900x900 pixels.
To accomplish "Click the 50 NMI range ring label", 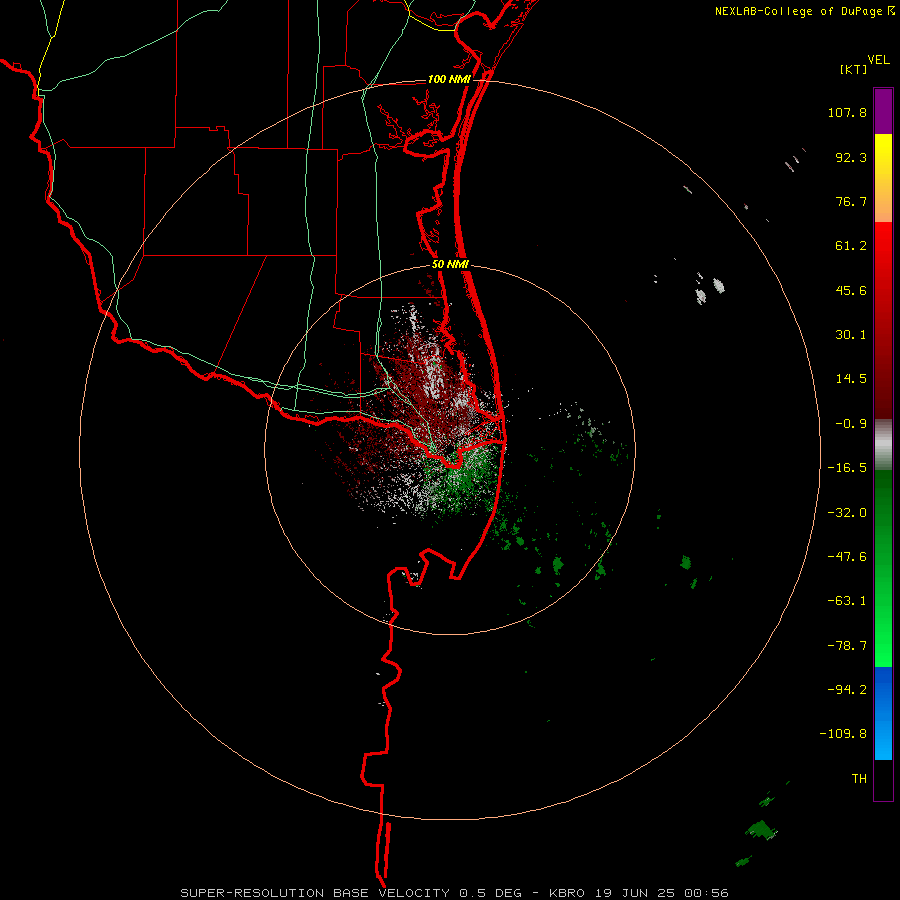I will click(451, 265).
